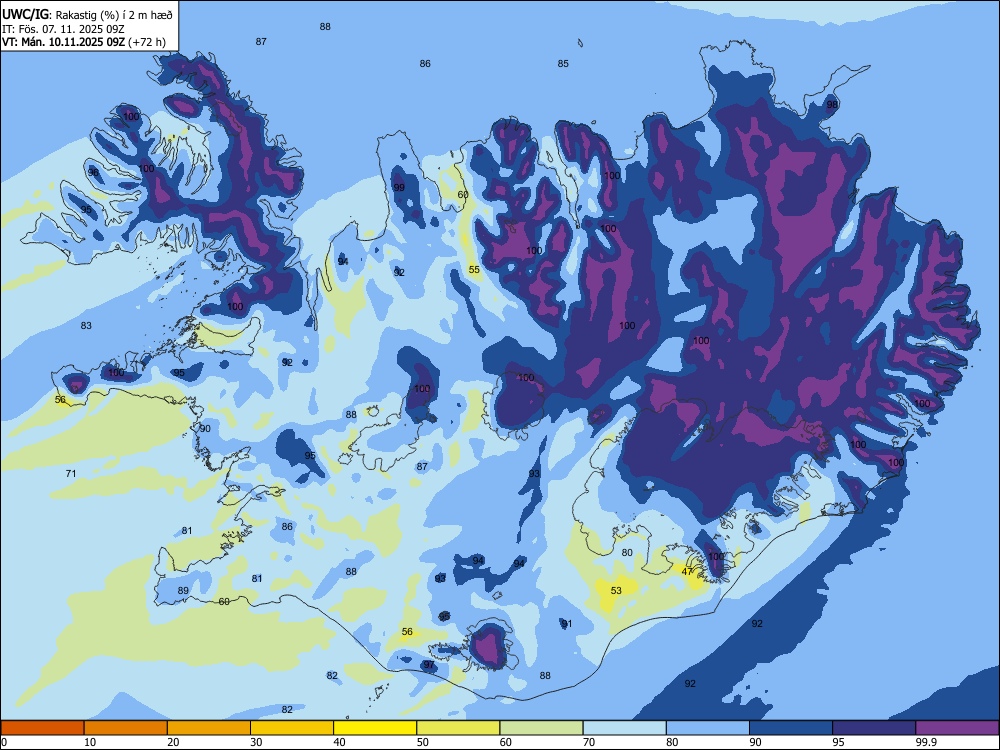The height and width of the screenshot is (750, 1000).
Task: Click the purple legend swatch above 99.9
Action: [957, 728]
